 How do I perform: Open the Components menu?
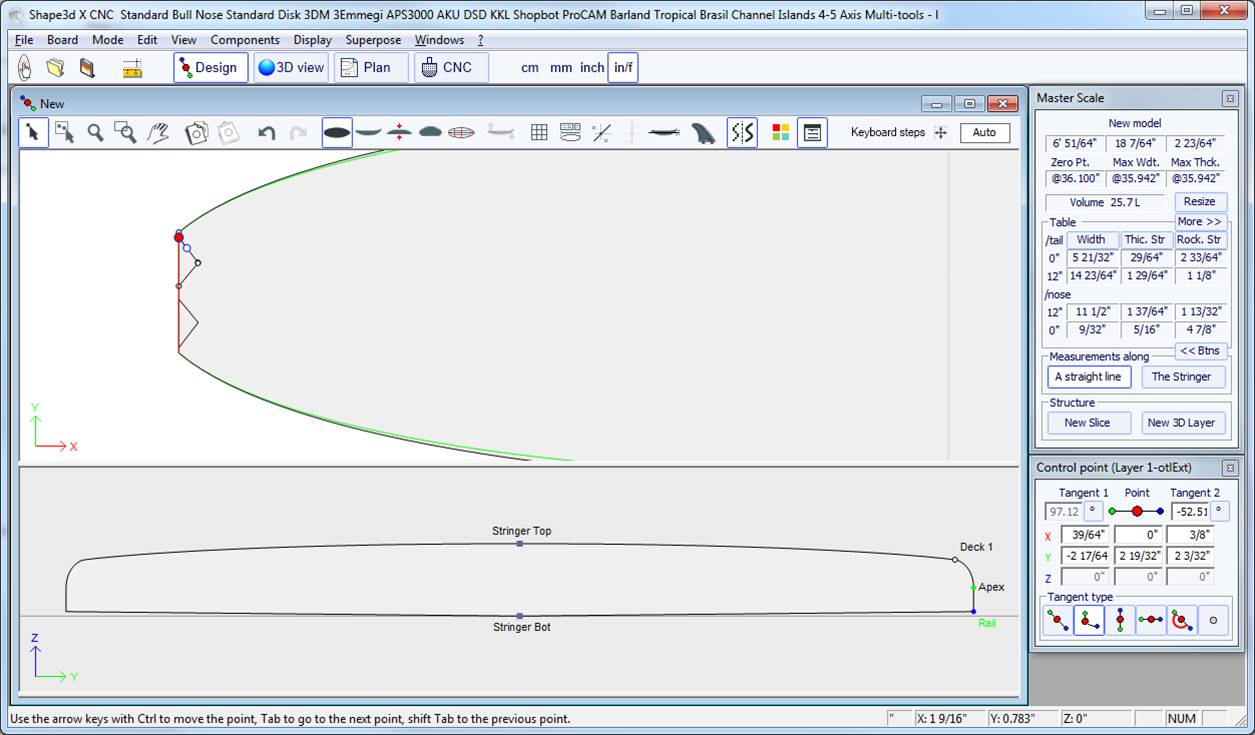(245, 40)
